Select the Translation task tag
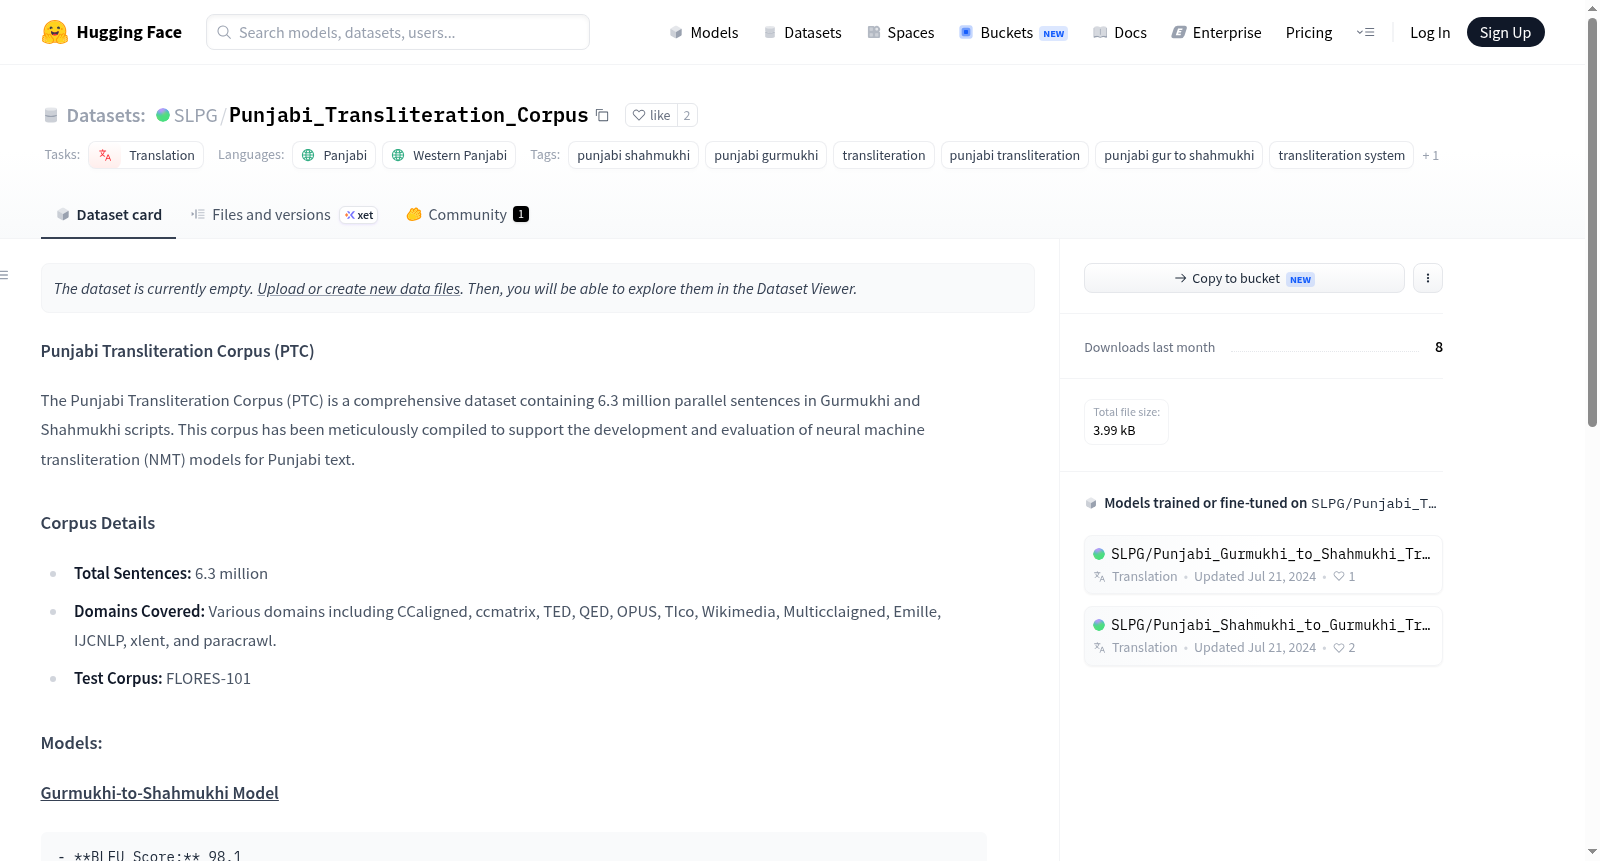The height and width of the screenshot is (861, 1600). point(146,155)
